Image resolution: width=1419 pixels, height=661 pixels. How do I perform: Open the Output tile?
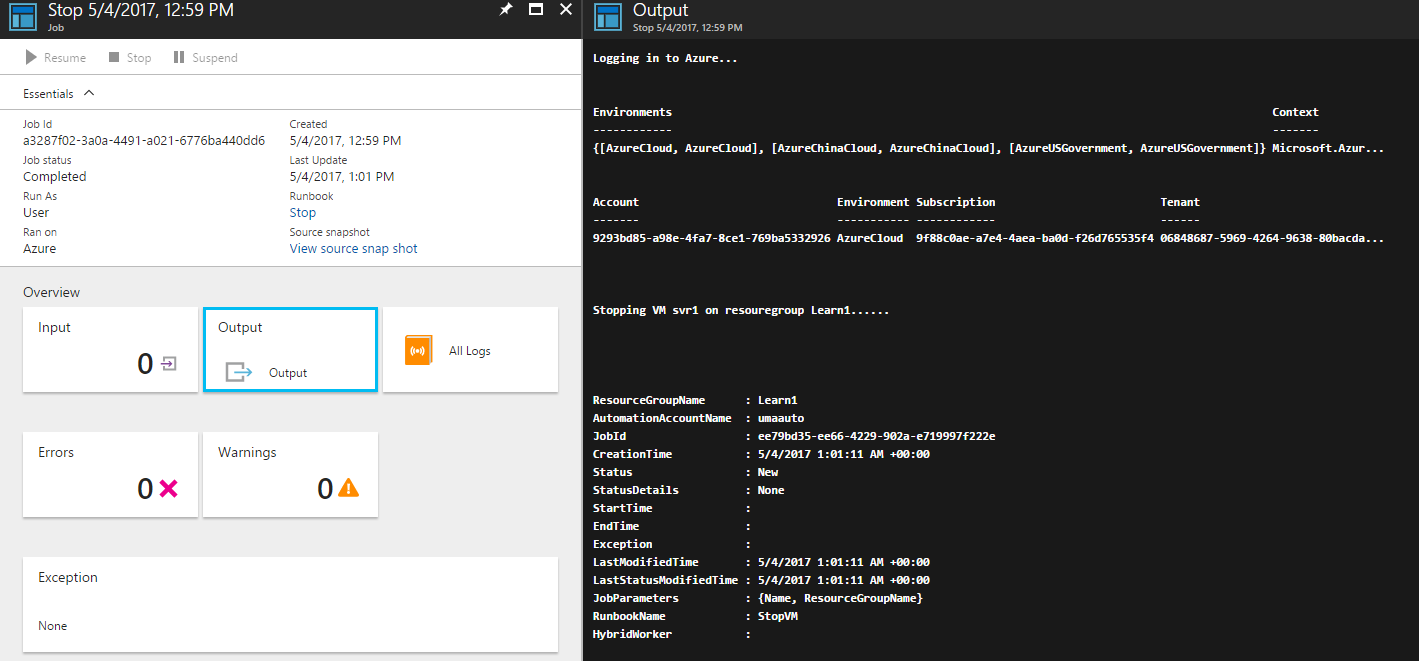coord(290,349)
